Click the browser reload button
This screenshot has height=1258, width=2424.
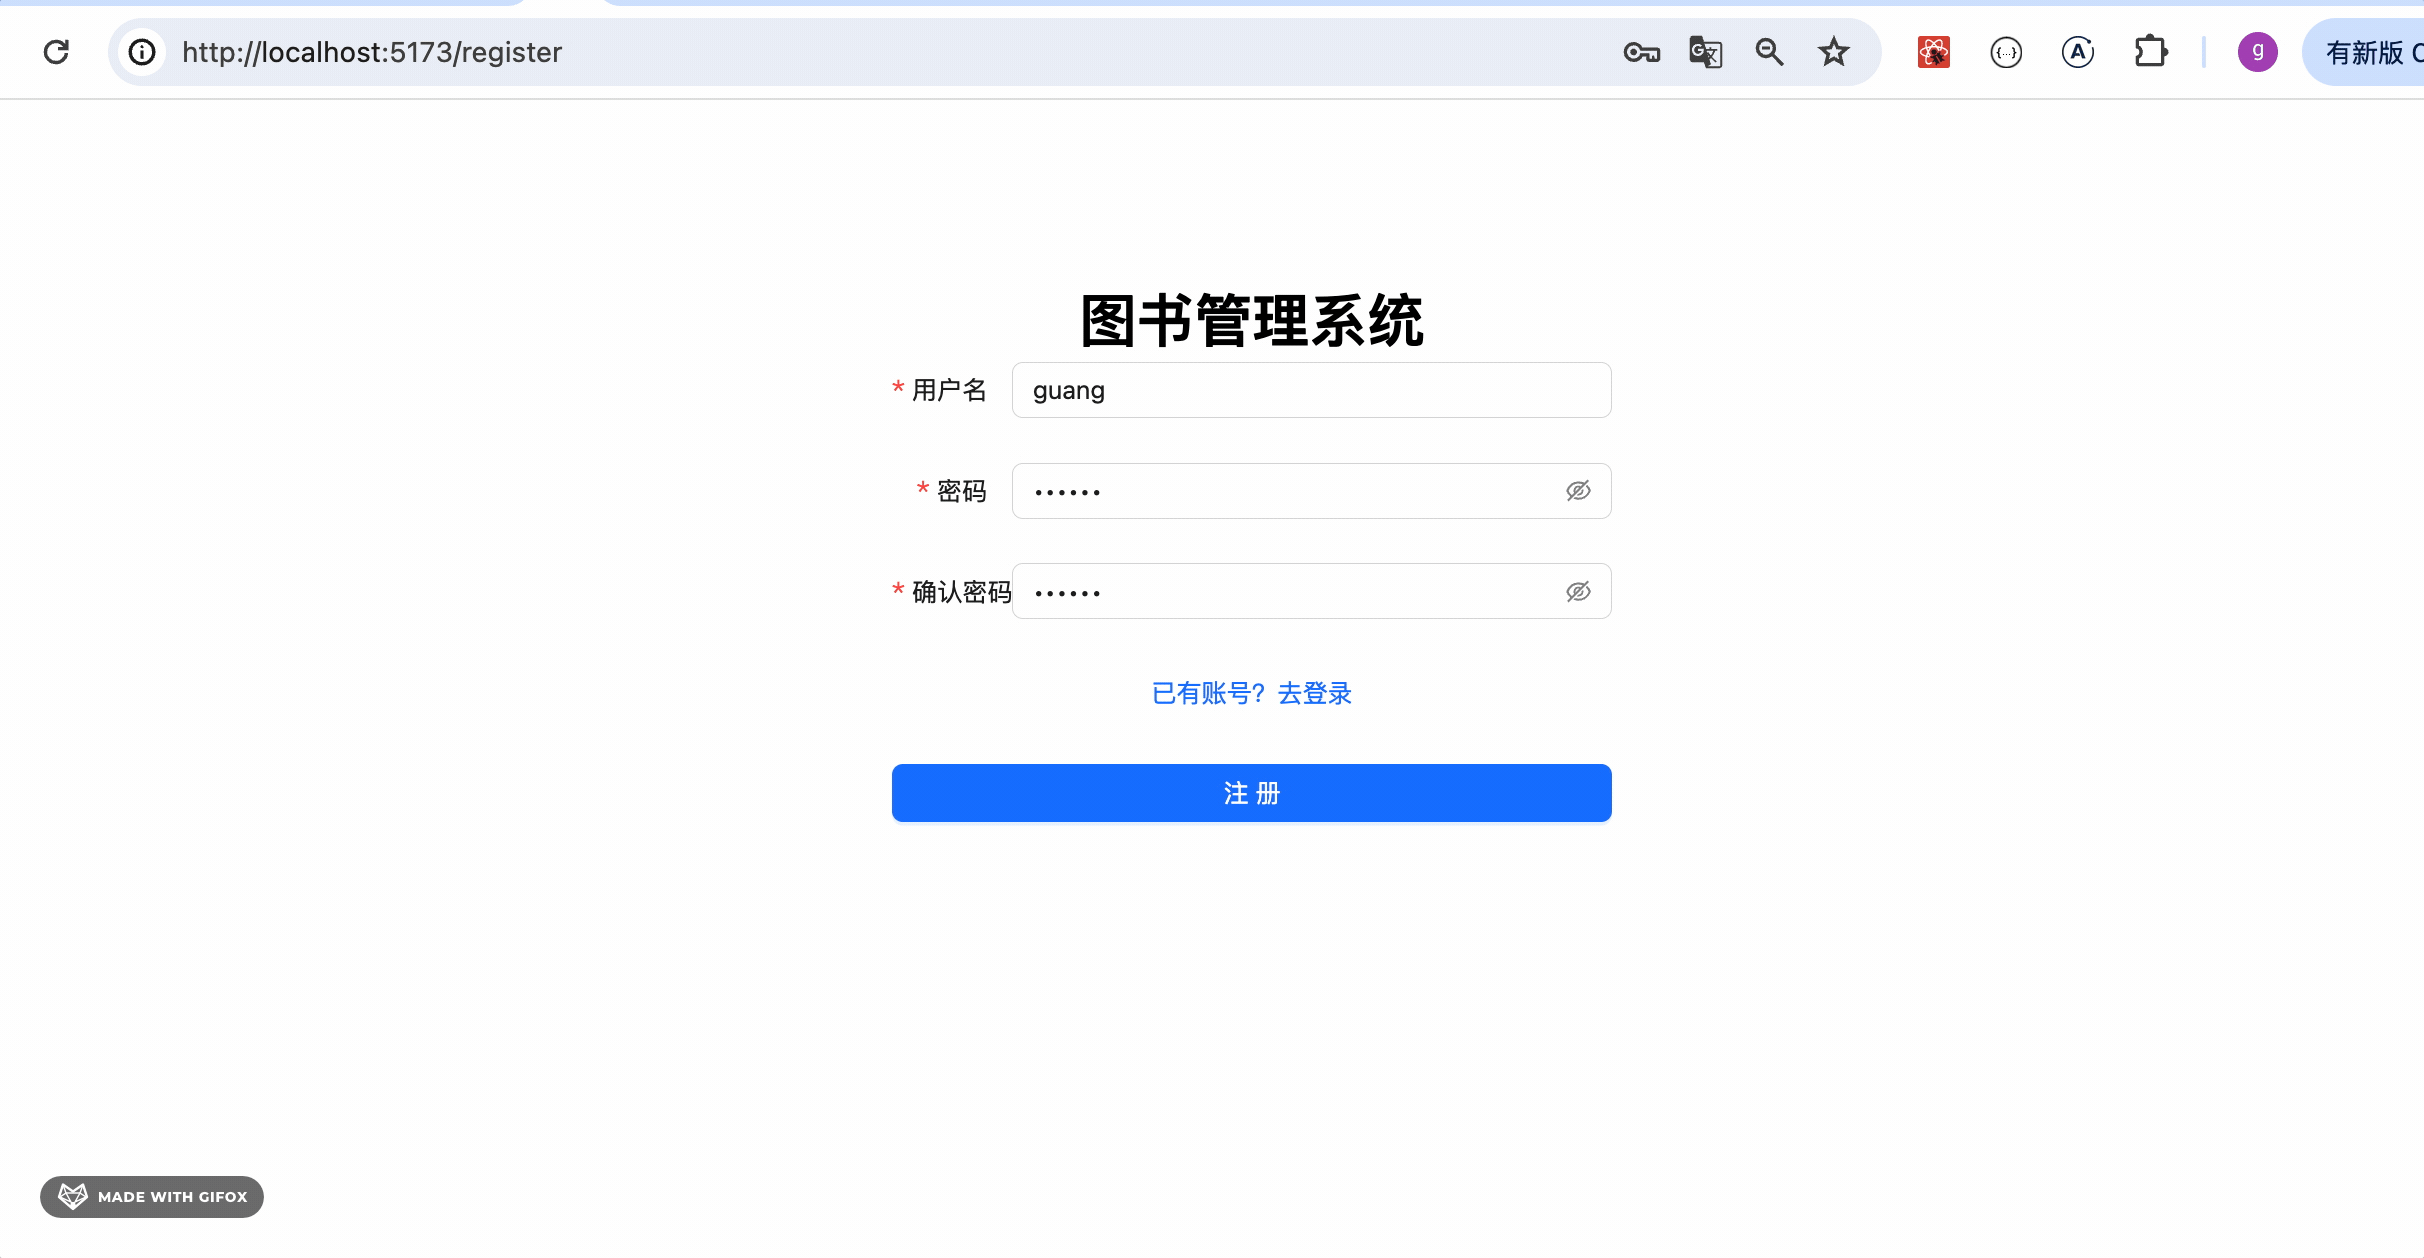coord(56,52)
